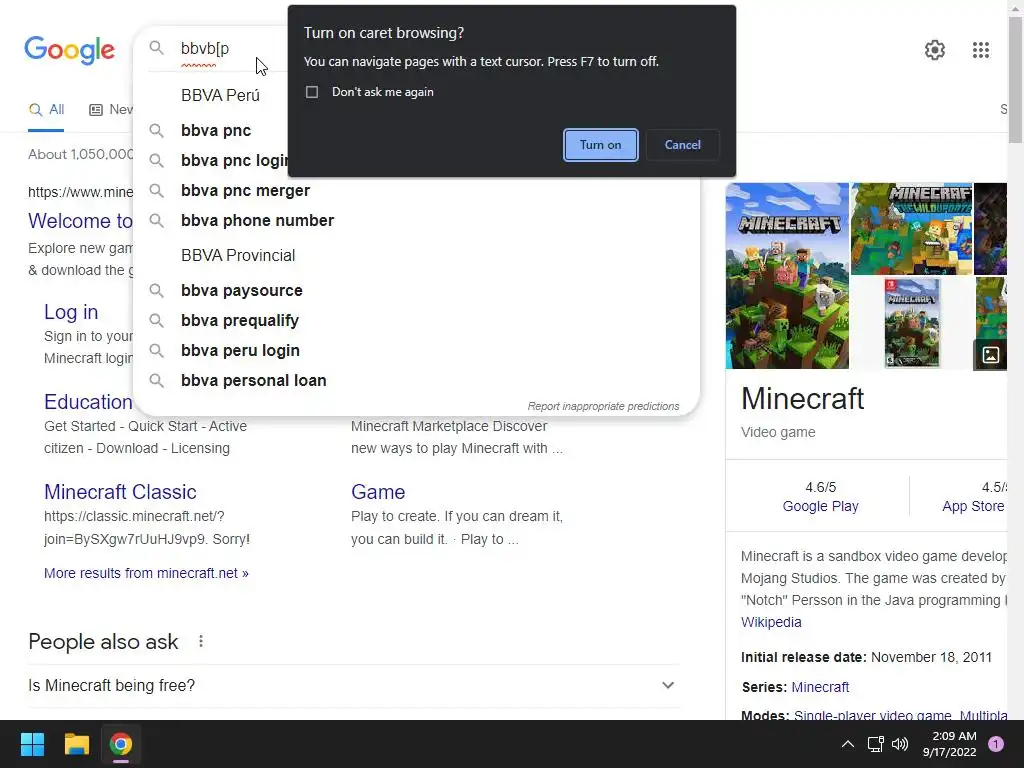Viewport: 1024px width, 768px height.
Task: Open the Minecraft Wild Update thumbnail
Action: coord(911,229)
